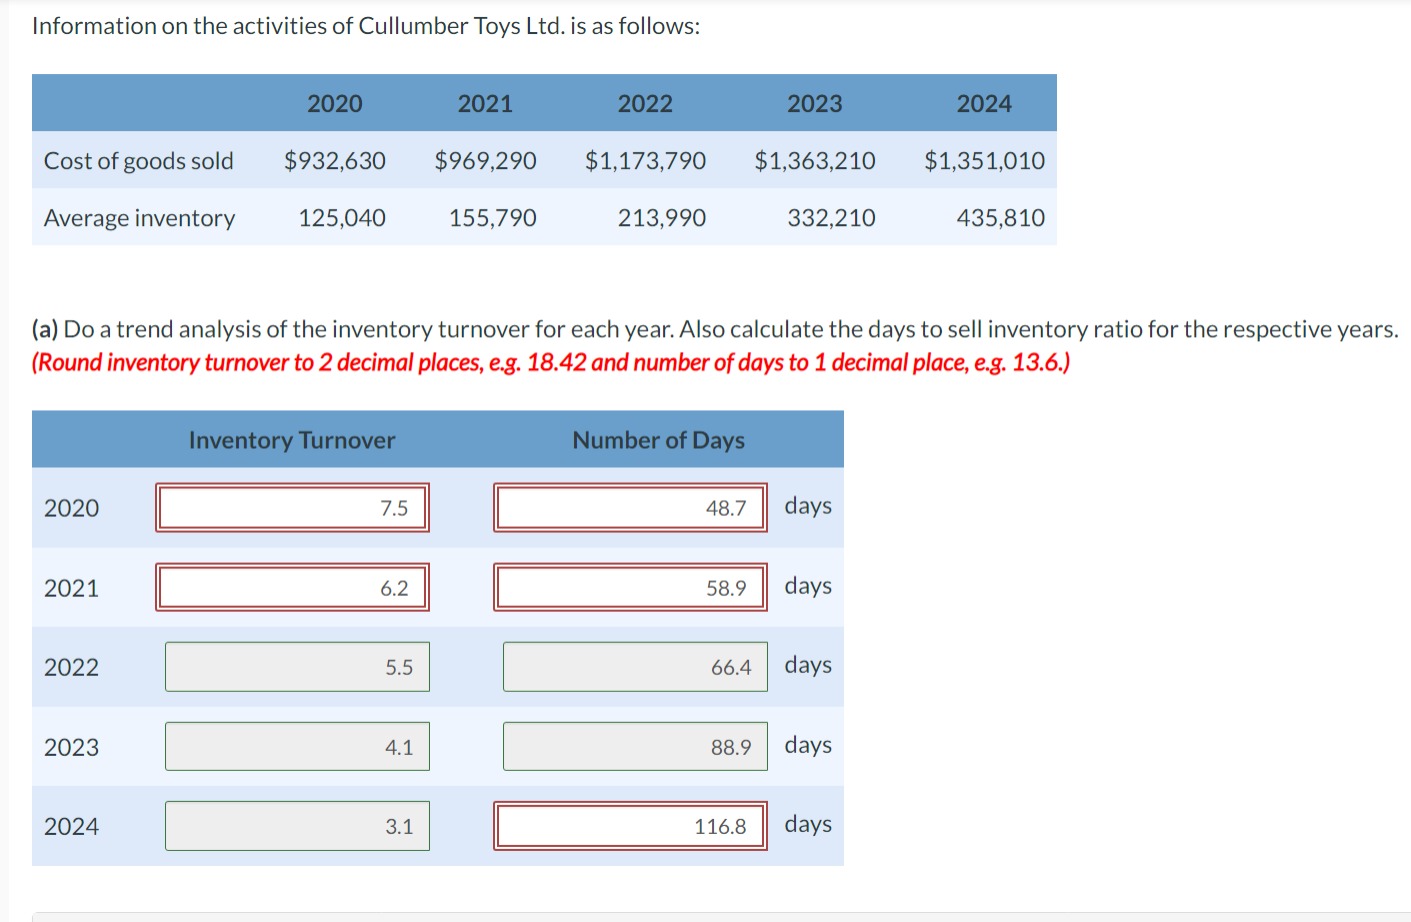Viewport: 1411px width, 922px height.
Task: Click the 2023 row label in answer table
Action: 72,747
